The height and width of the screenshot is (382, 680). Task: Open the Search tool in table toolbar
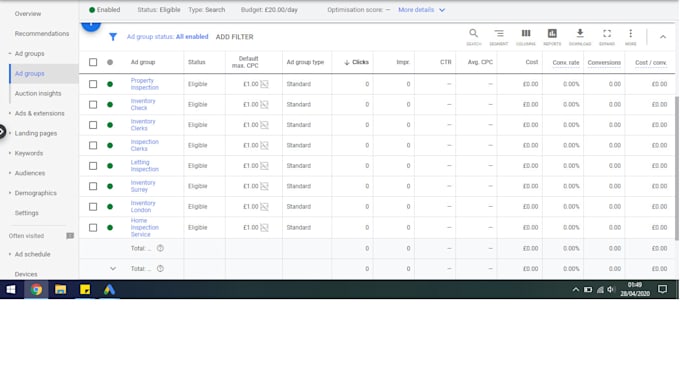[x=474, y=36]
